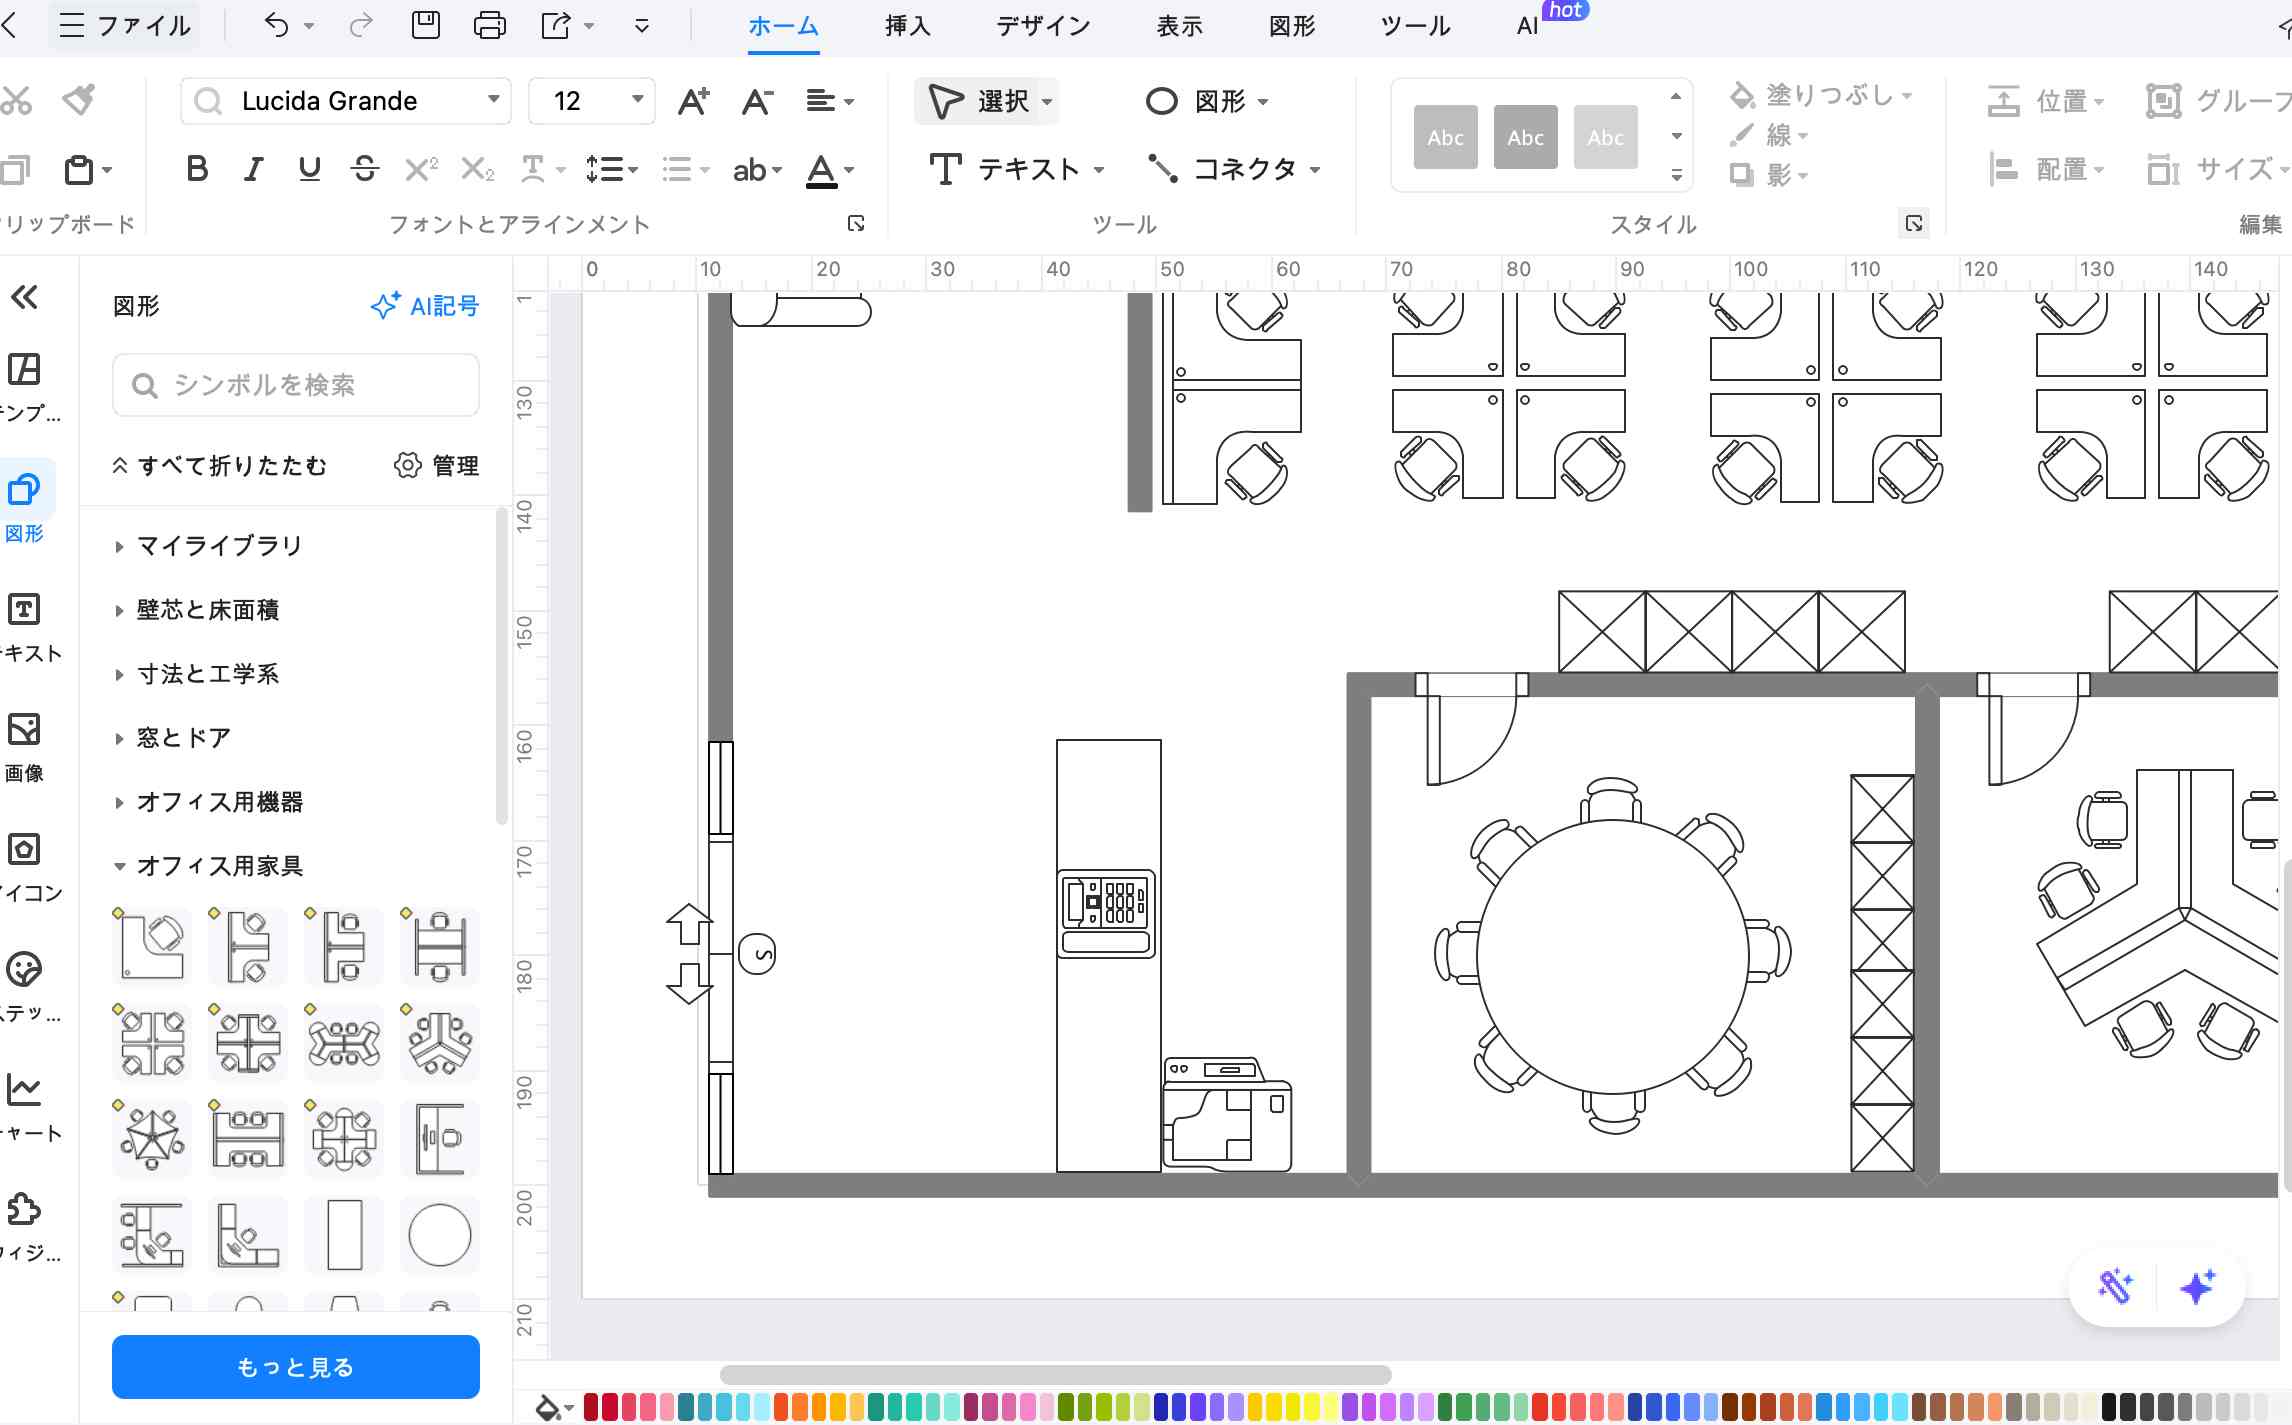Image resolution: width=2292 pixels, height=1425 pixels.
Task: Click the superscript X² icon
Action: (421, 169)
